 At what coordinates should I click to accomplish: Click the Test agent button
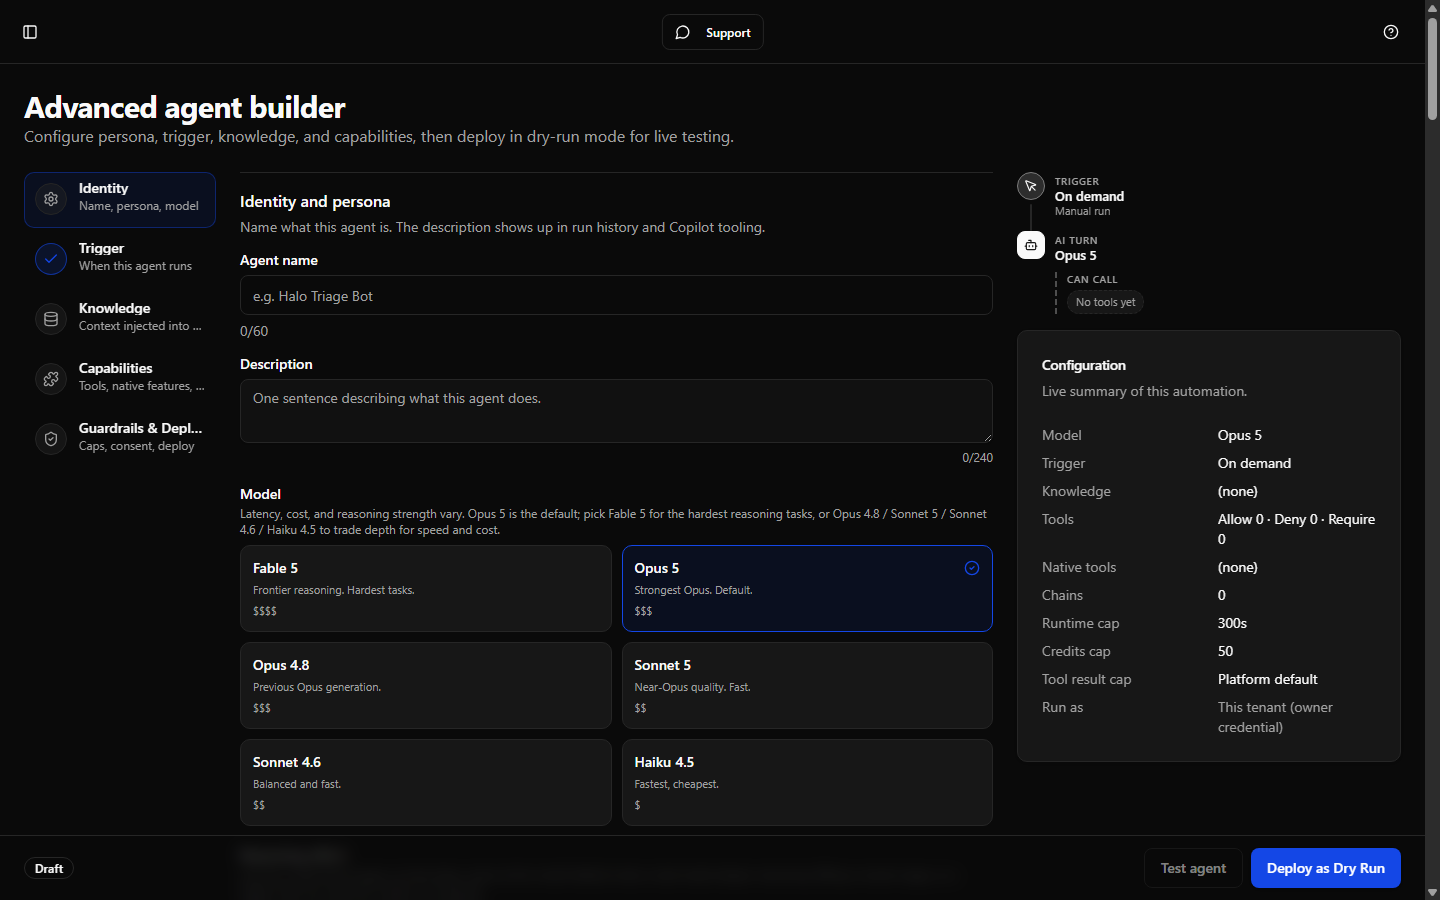(1193, 868)
